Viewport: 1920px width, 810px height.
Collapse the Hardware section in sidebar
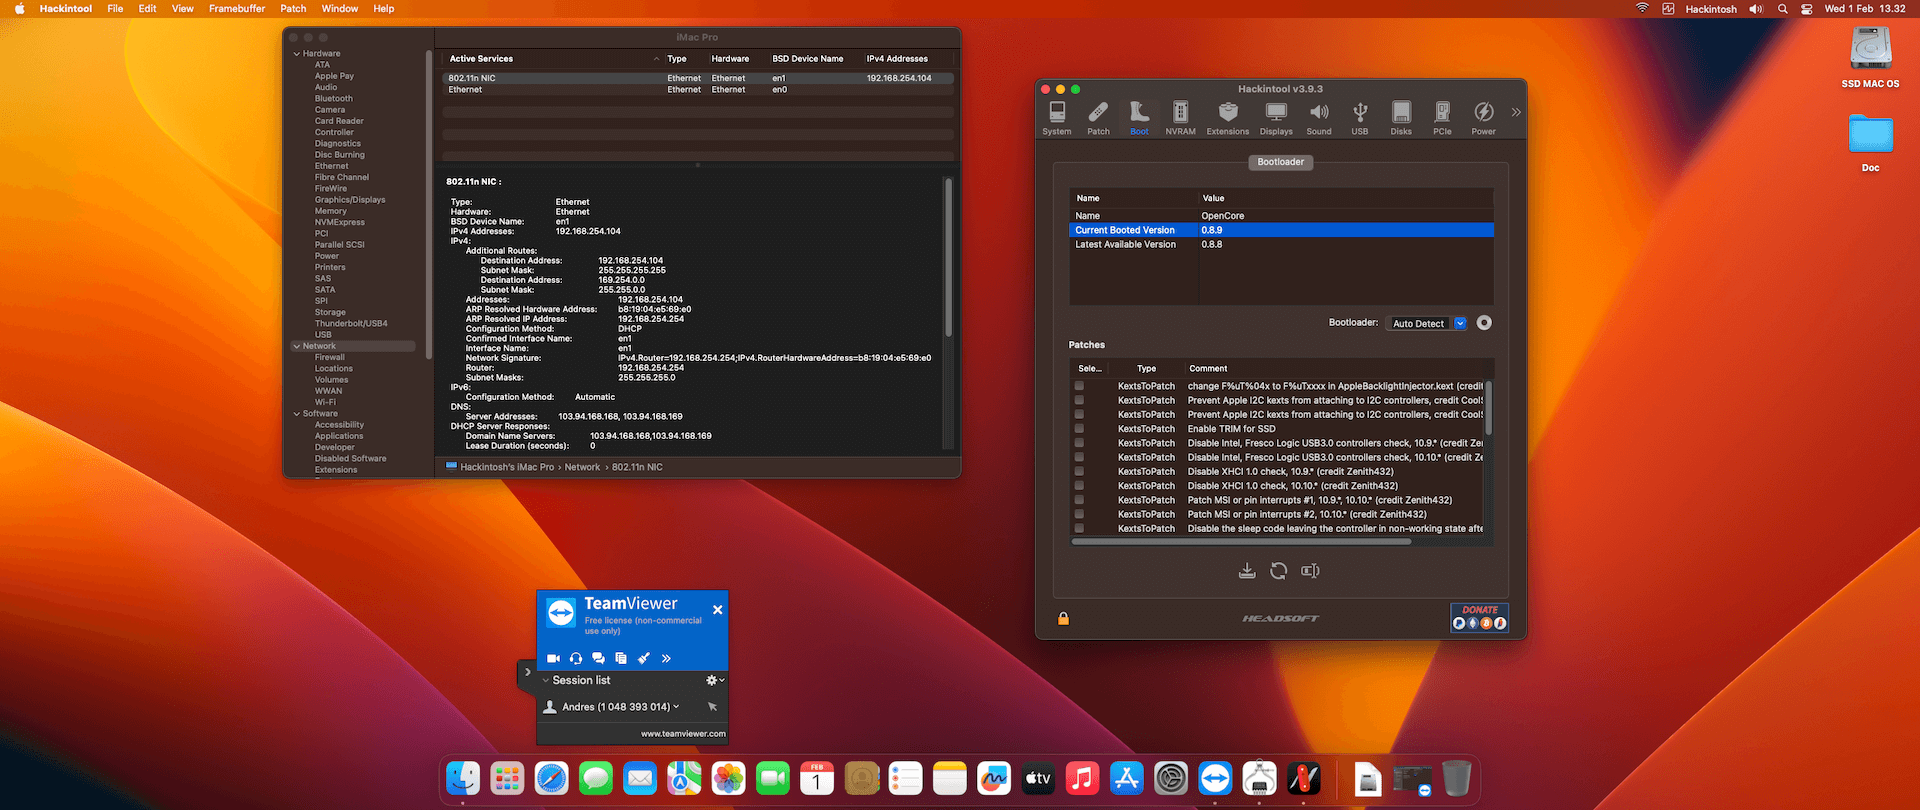click(x=297, y=54)
